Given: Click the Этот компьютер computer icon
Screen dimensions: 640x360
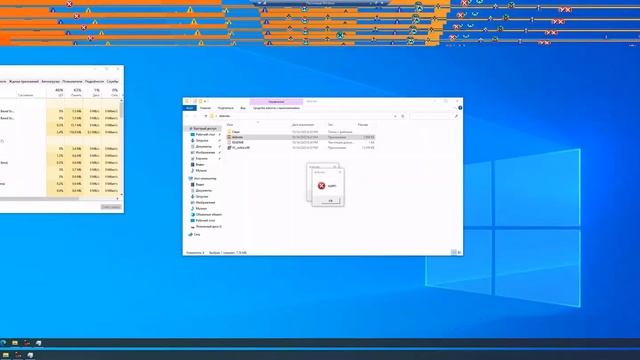Looking at the screenshot, I should tap(190, 178).
